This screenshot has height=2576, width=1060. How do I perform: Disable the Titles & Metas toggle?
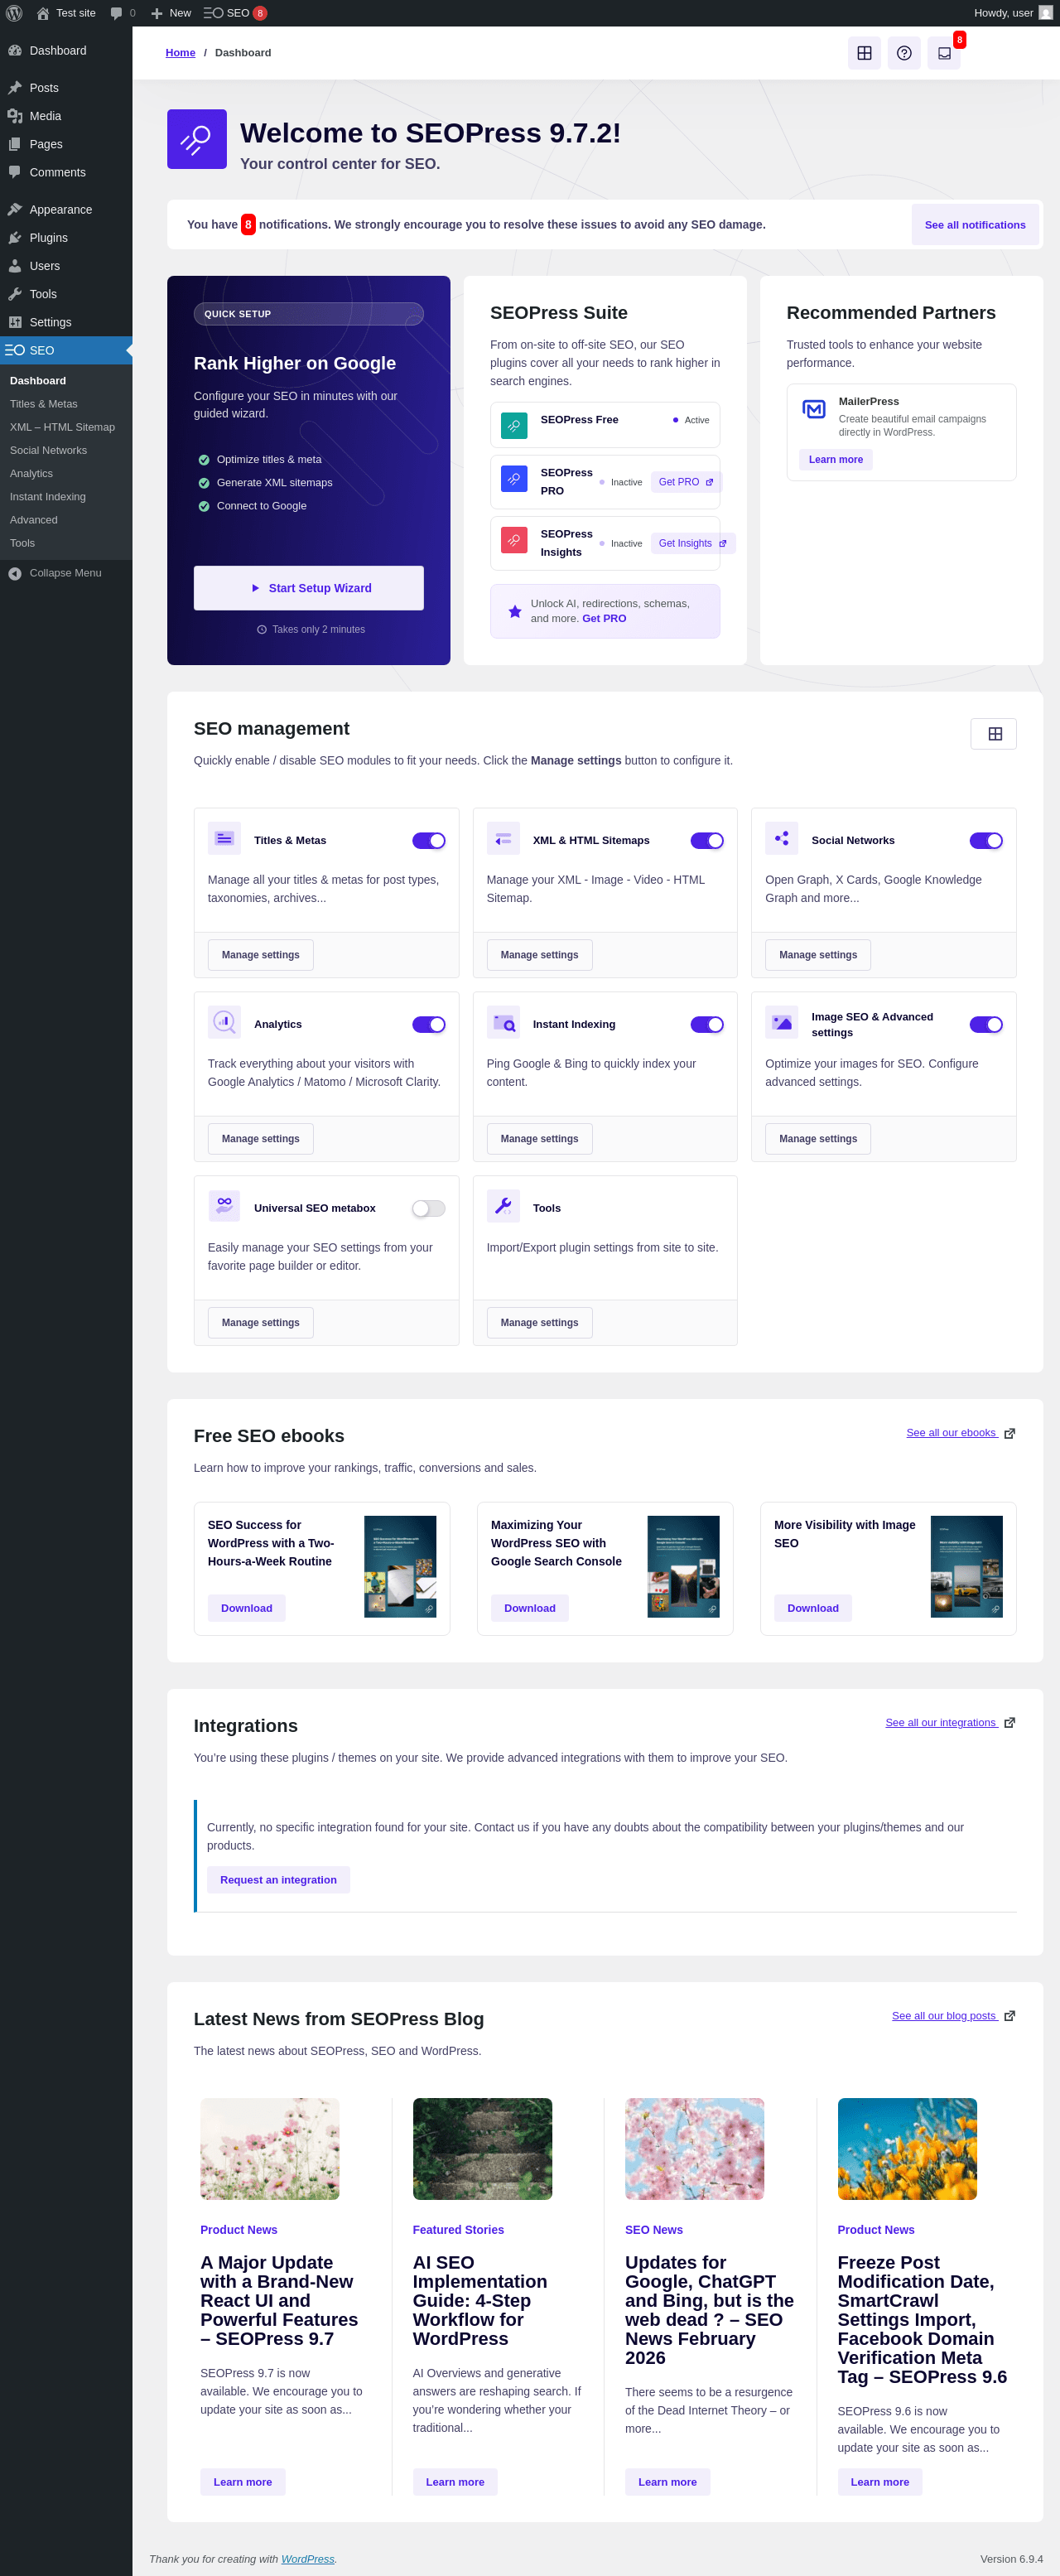coord(429,841)
